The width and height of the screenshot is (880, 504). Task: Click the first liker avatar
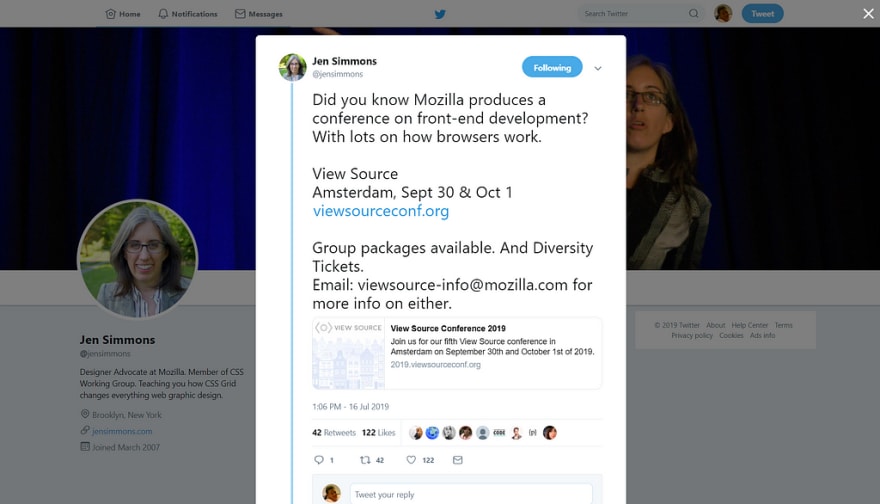click(416, 433)
